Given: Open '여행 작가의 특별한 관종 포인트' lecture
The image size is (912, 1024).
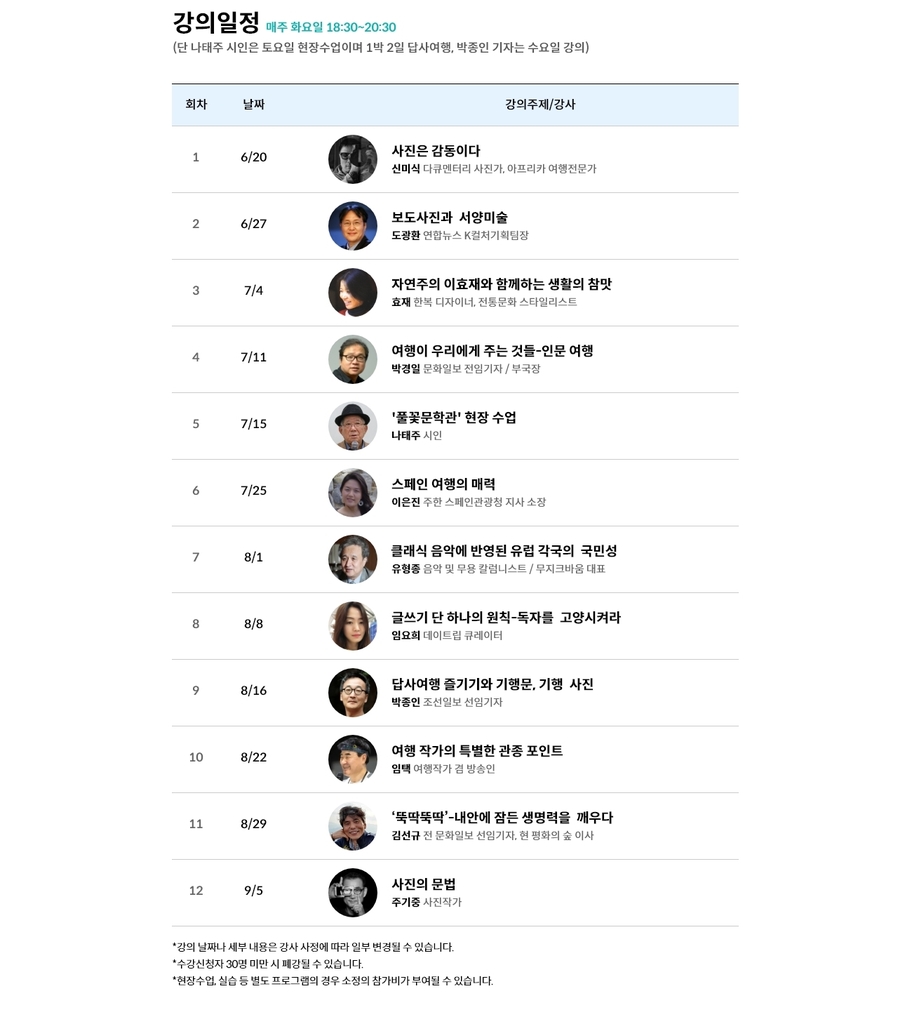Looking at the screenshot, I should coord(477,751).
